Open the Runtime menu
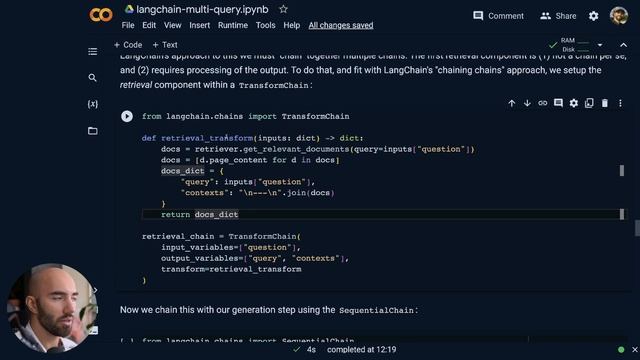640x360 pixels. pos(233,25)
